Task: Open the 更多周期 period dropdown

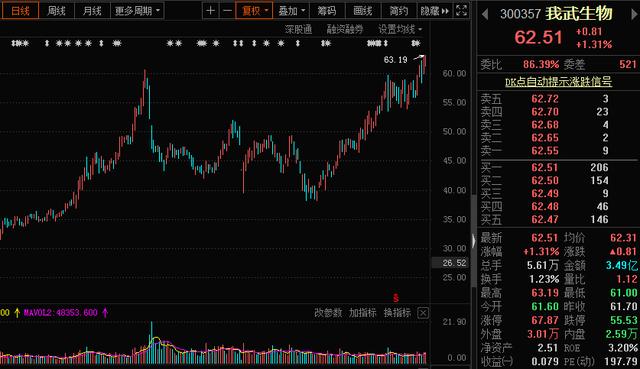Action: [x=137, y=11]
